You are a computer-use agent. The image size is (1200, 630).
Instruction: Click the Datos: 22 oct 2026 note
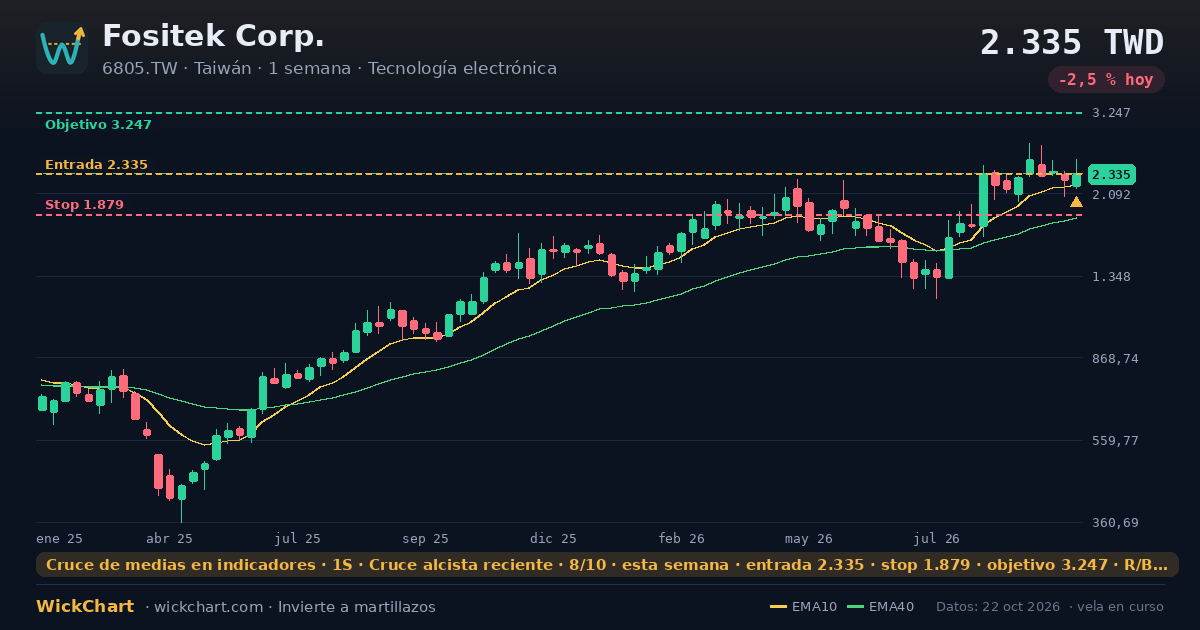998,607
